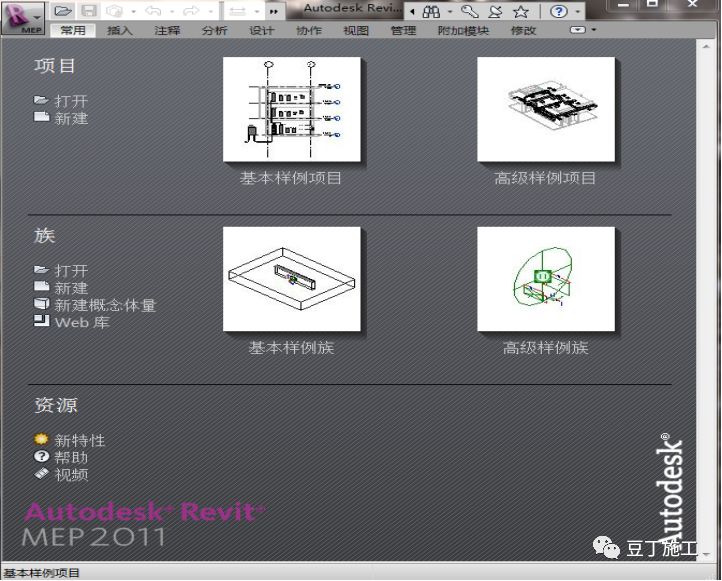Open the 高级样例族 thumbnail

click(x=546, y=279)
